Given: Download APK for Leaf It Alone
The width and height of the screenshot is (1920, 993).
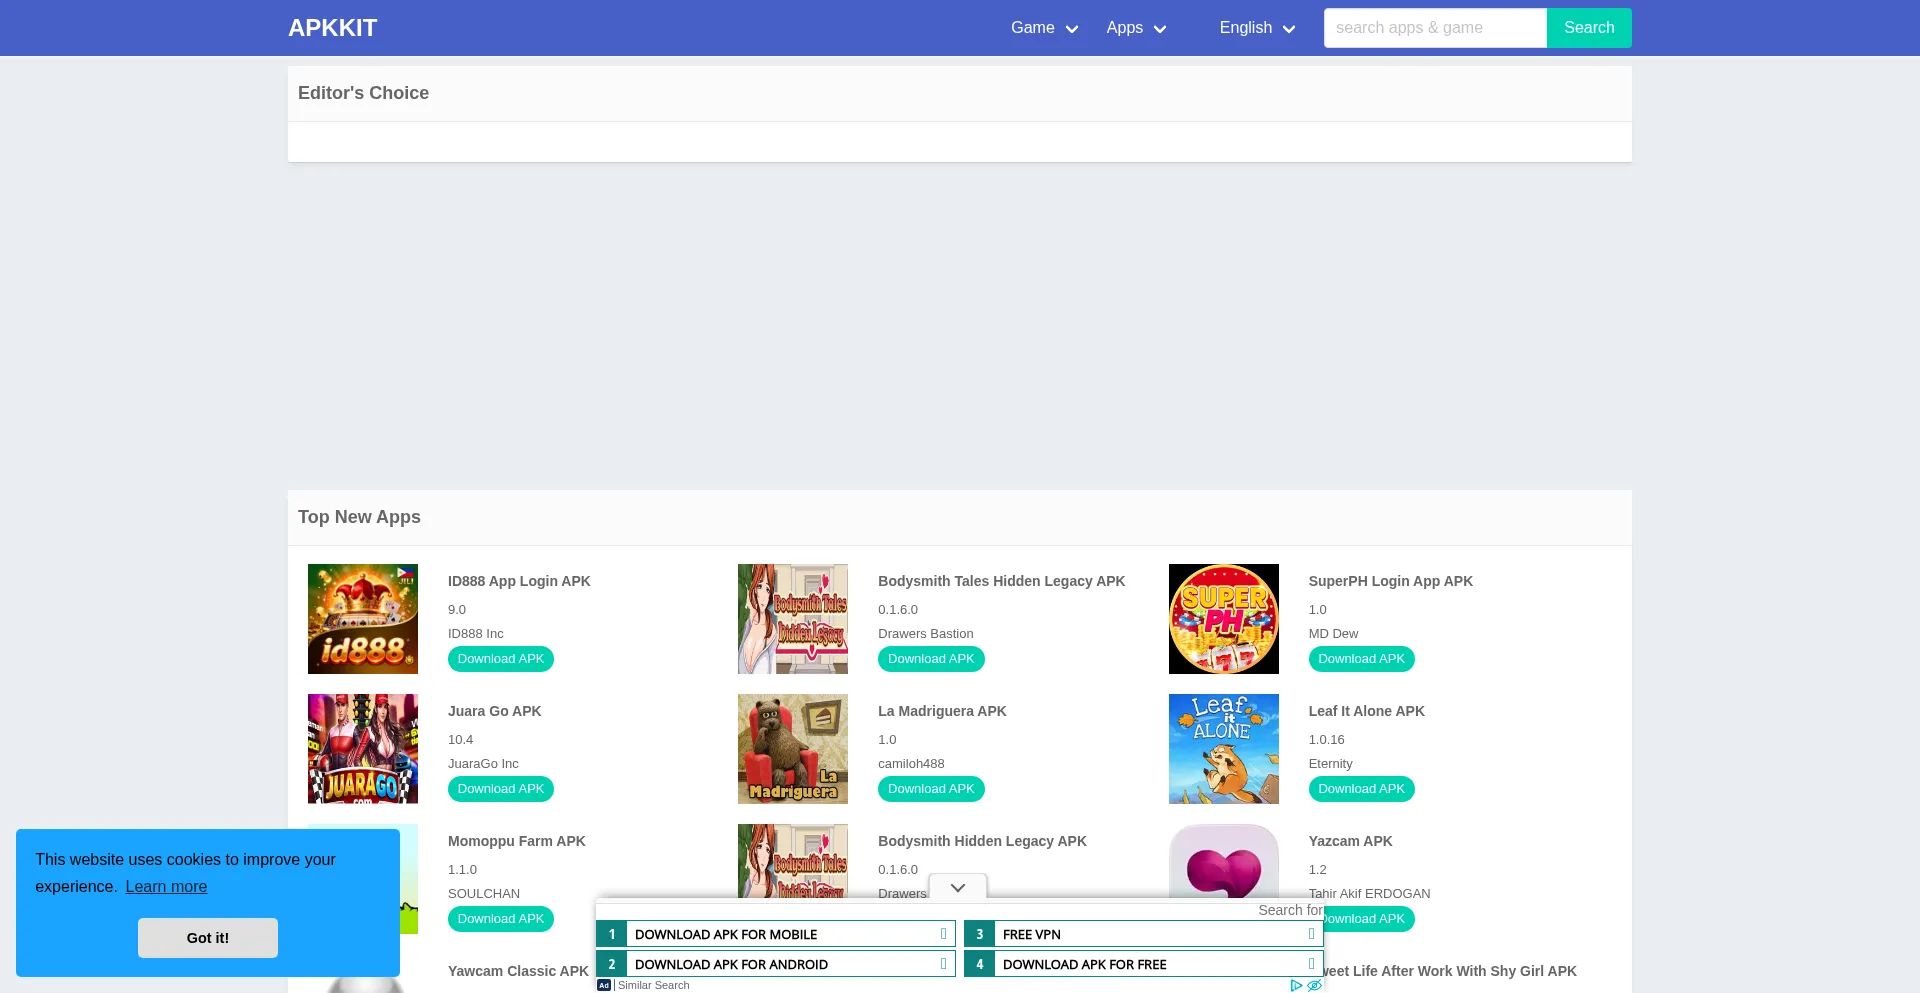Looking at the screenshot, I should 1361,789.
